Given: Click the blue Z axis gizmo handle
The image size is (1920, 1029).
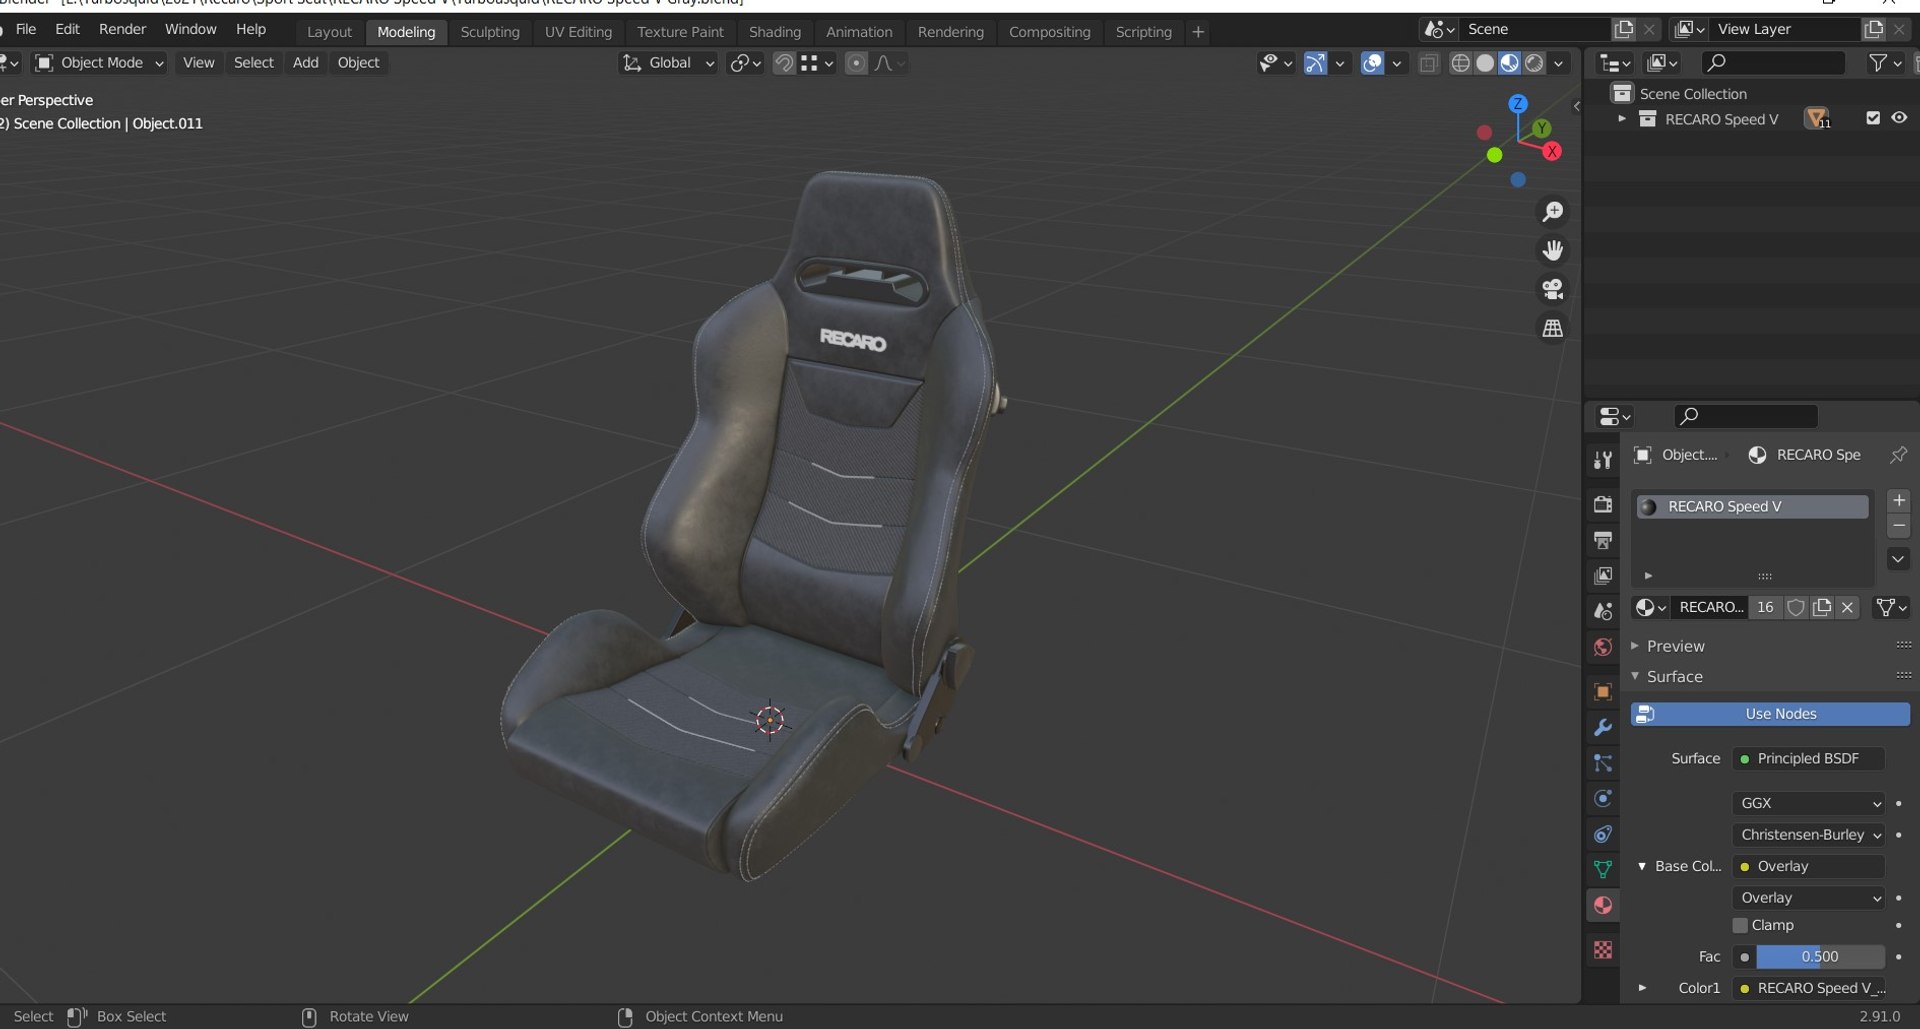Looking at the screenshot, I should point(1518,104).
